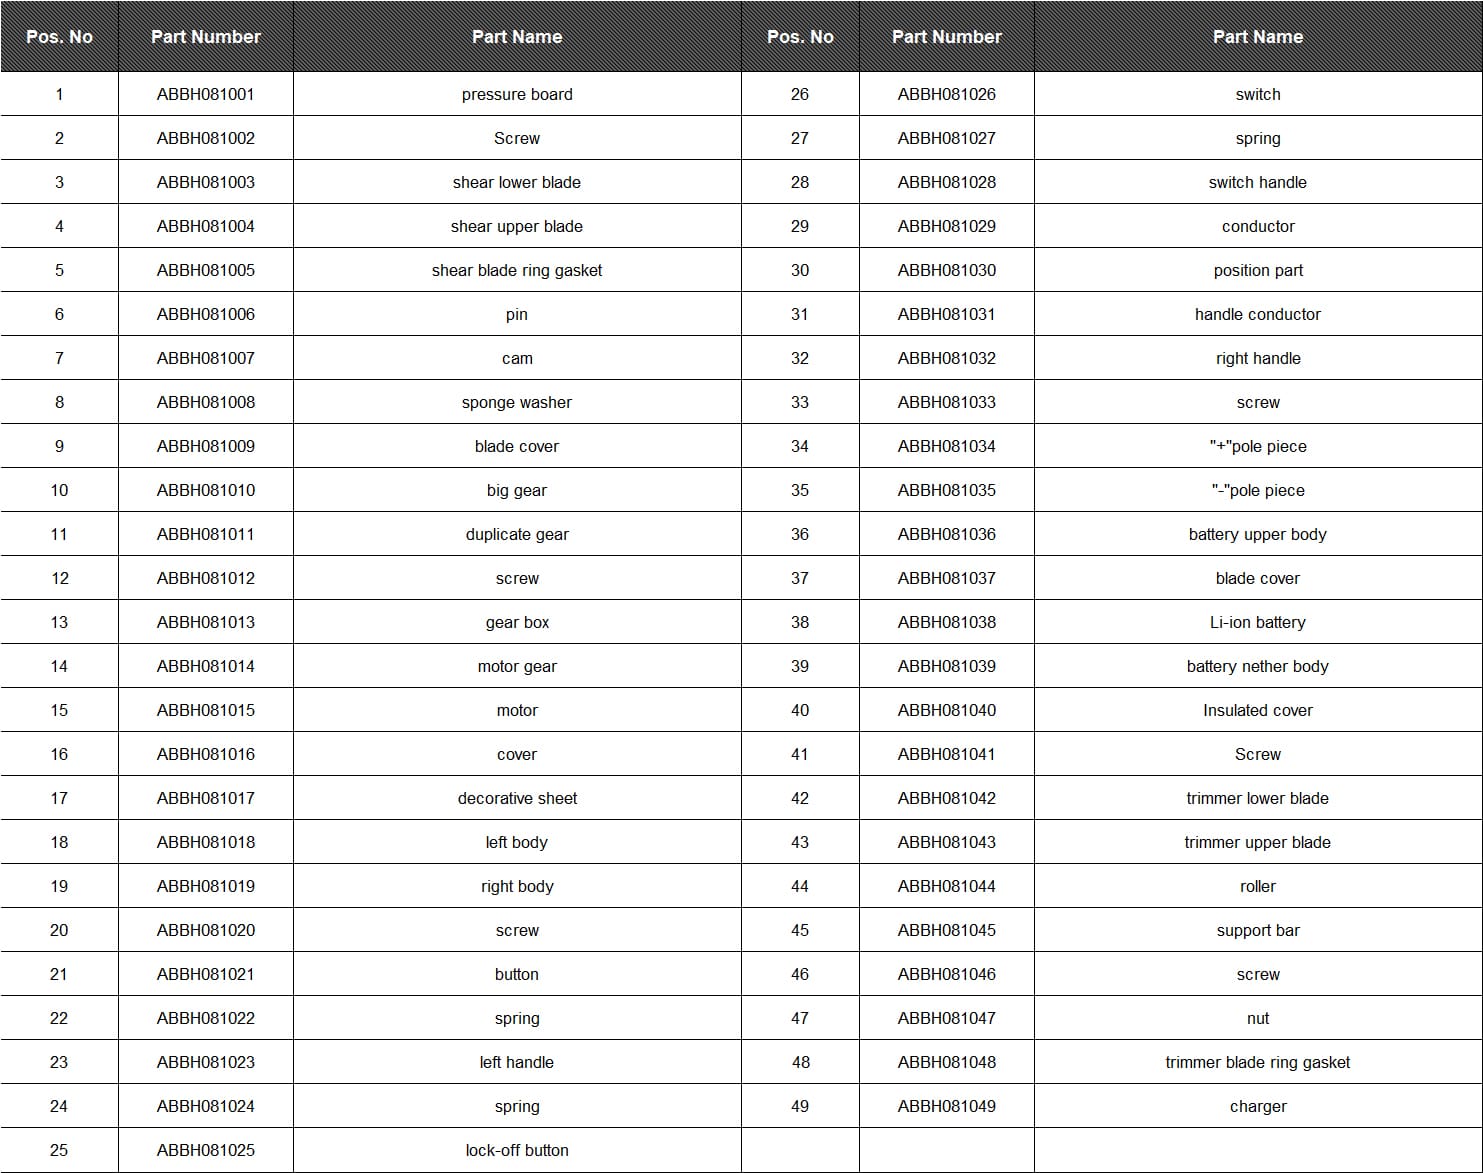The height and width of the screenshot is (1173, 1483).
Task: Click the "lock-off button" entry
Action: [x=517, y=1150]
